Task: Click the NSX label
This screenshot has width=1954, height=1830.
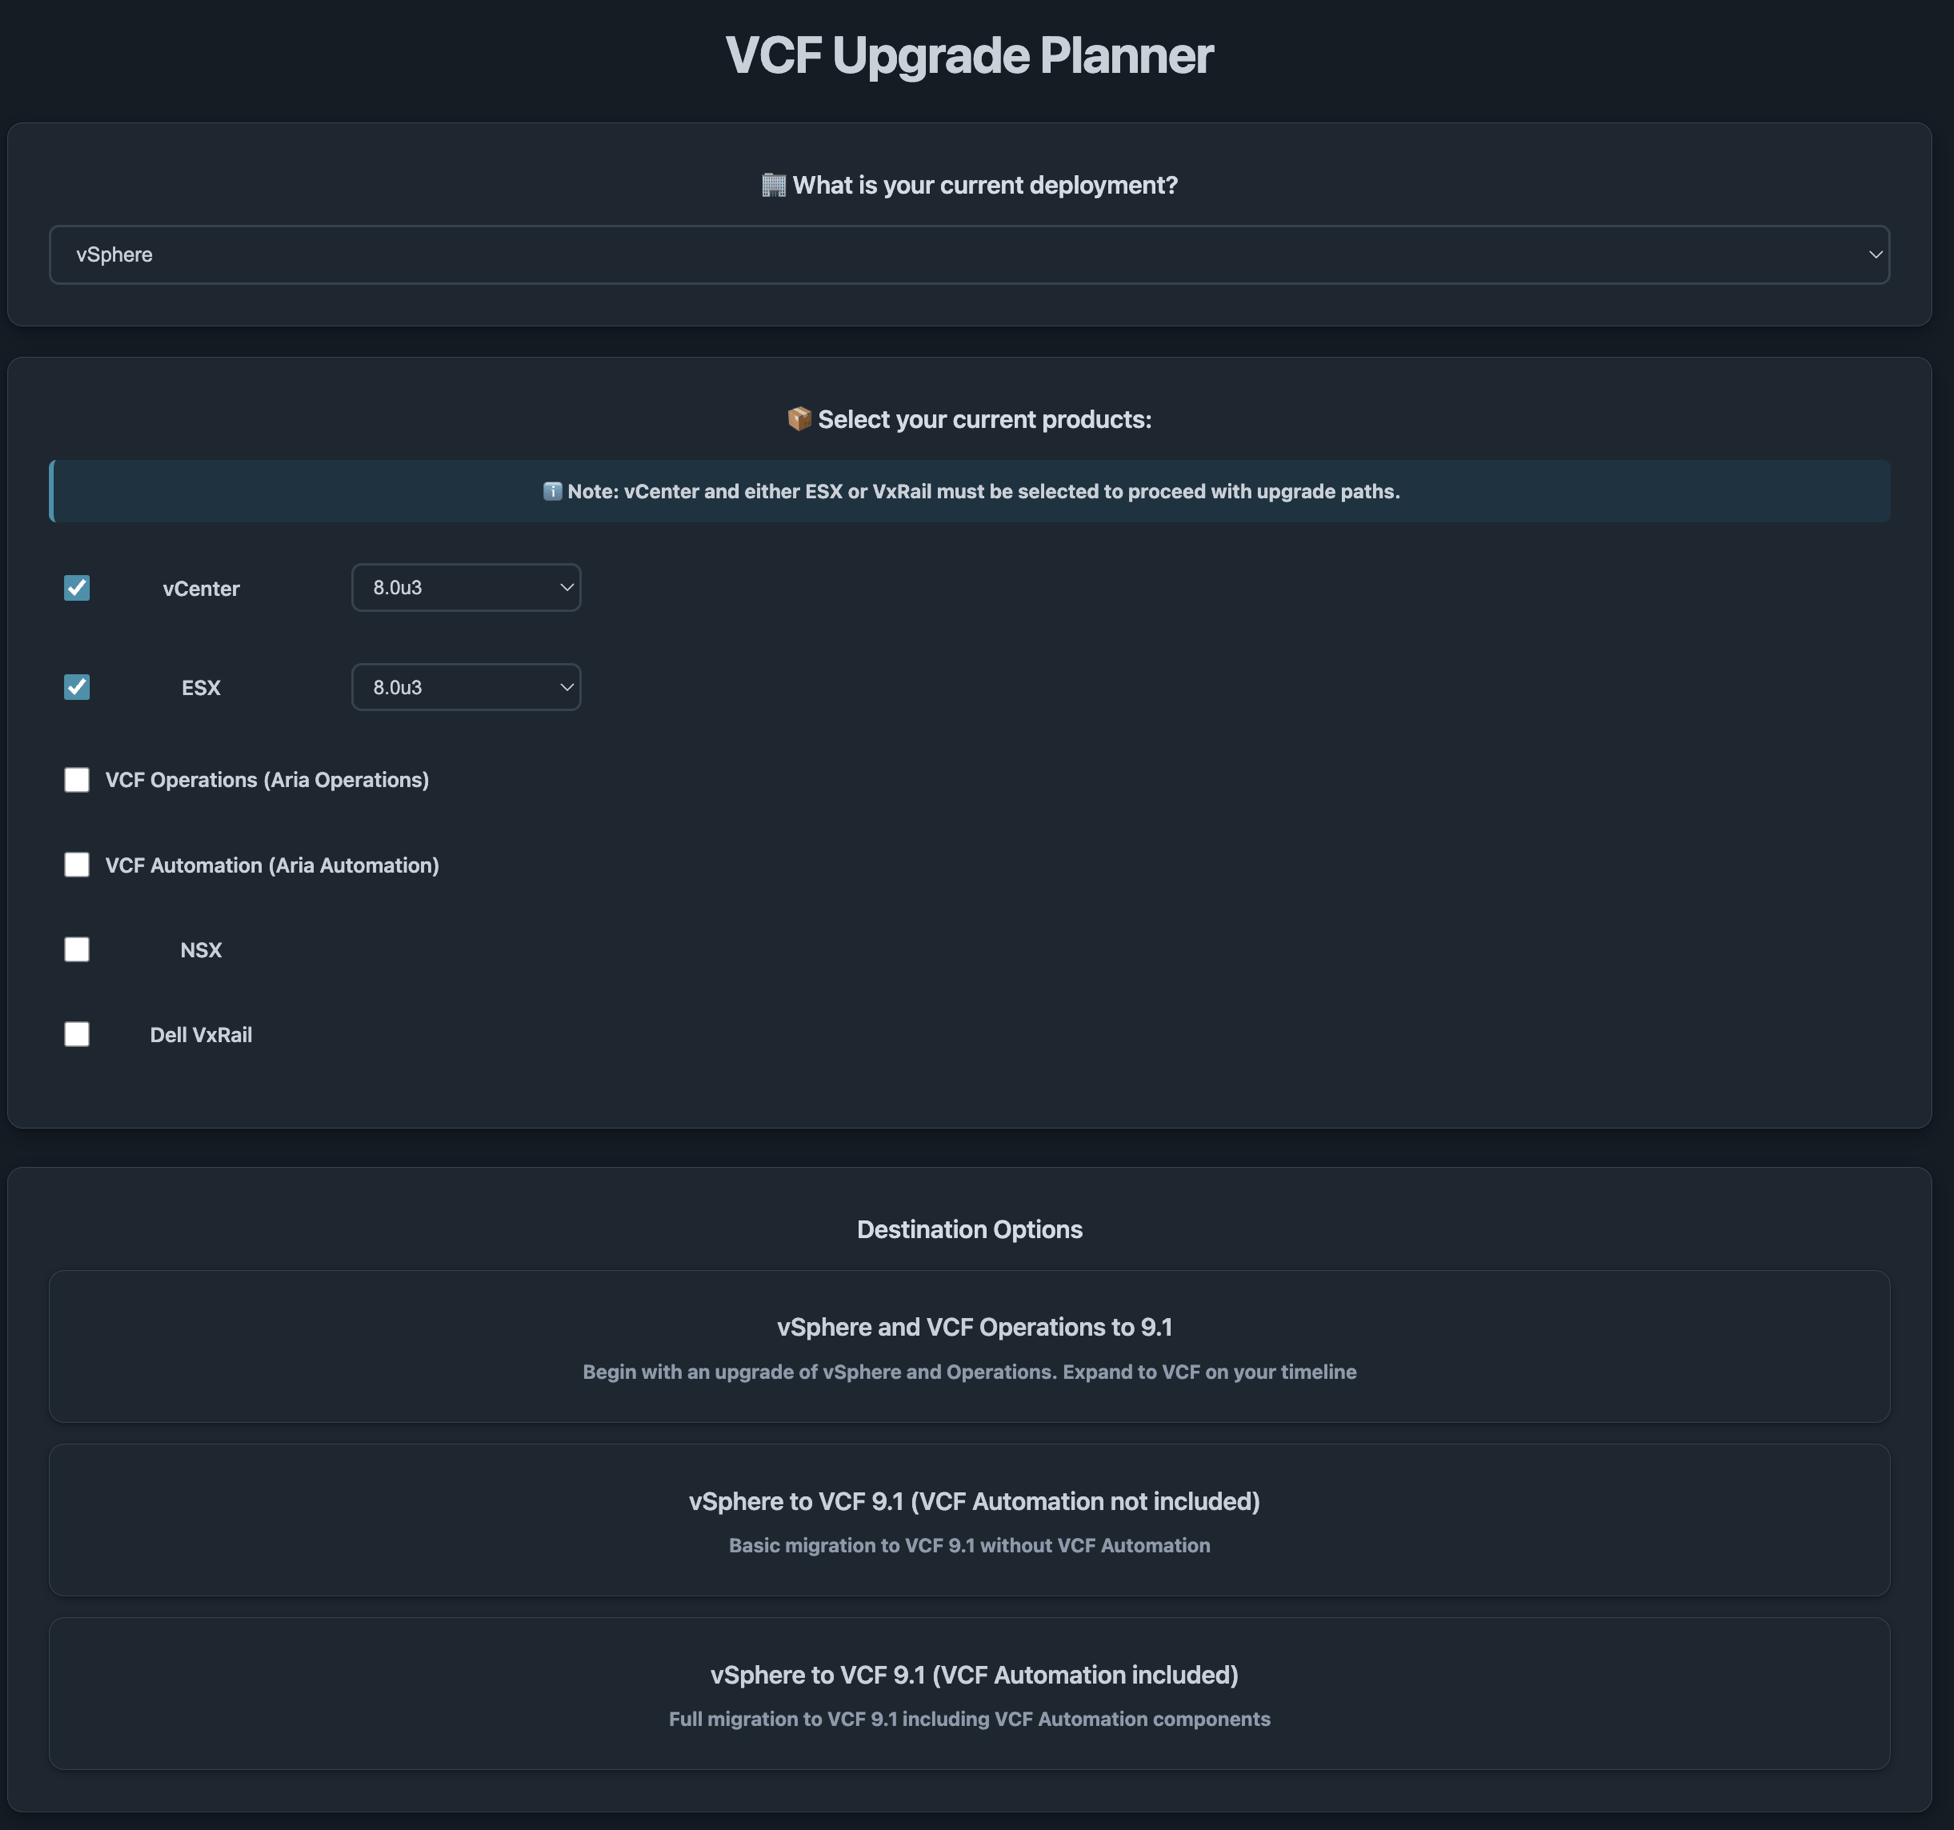Action: coord(201,951)
